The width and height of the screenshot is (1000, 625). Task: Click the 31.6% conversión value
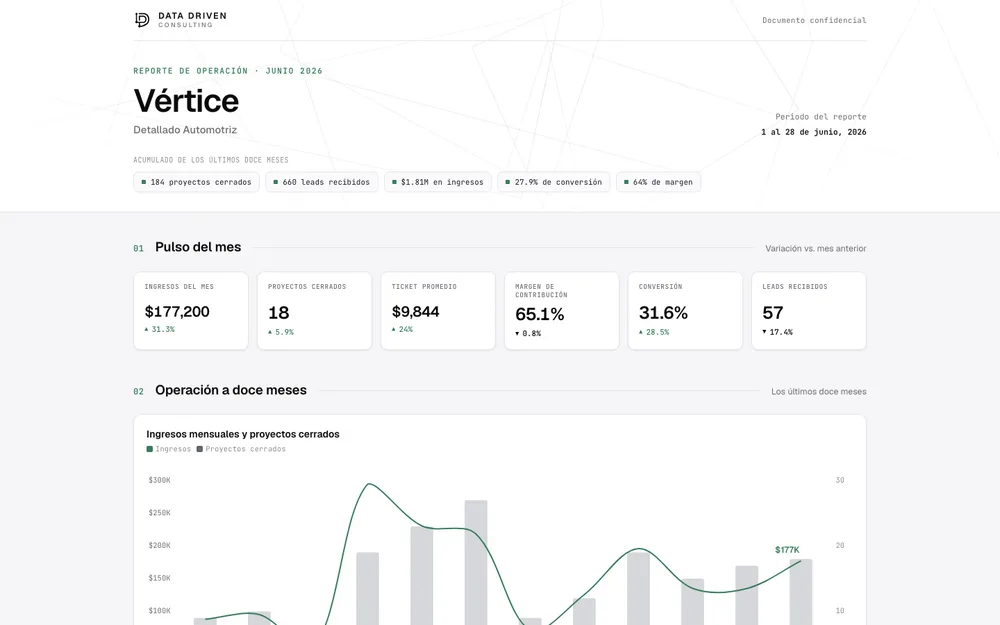click(x=663, y=313)
